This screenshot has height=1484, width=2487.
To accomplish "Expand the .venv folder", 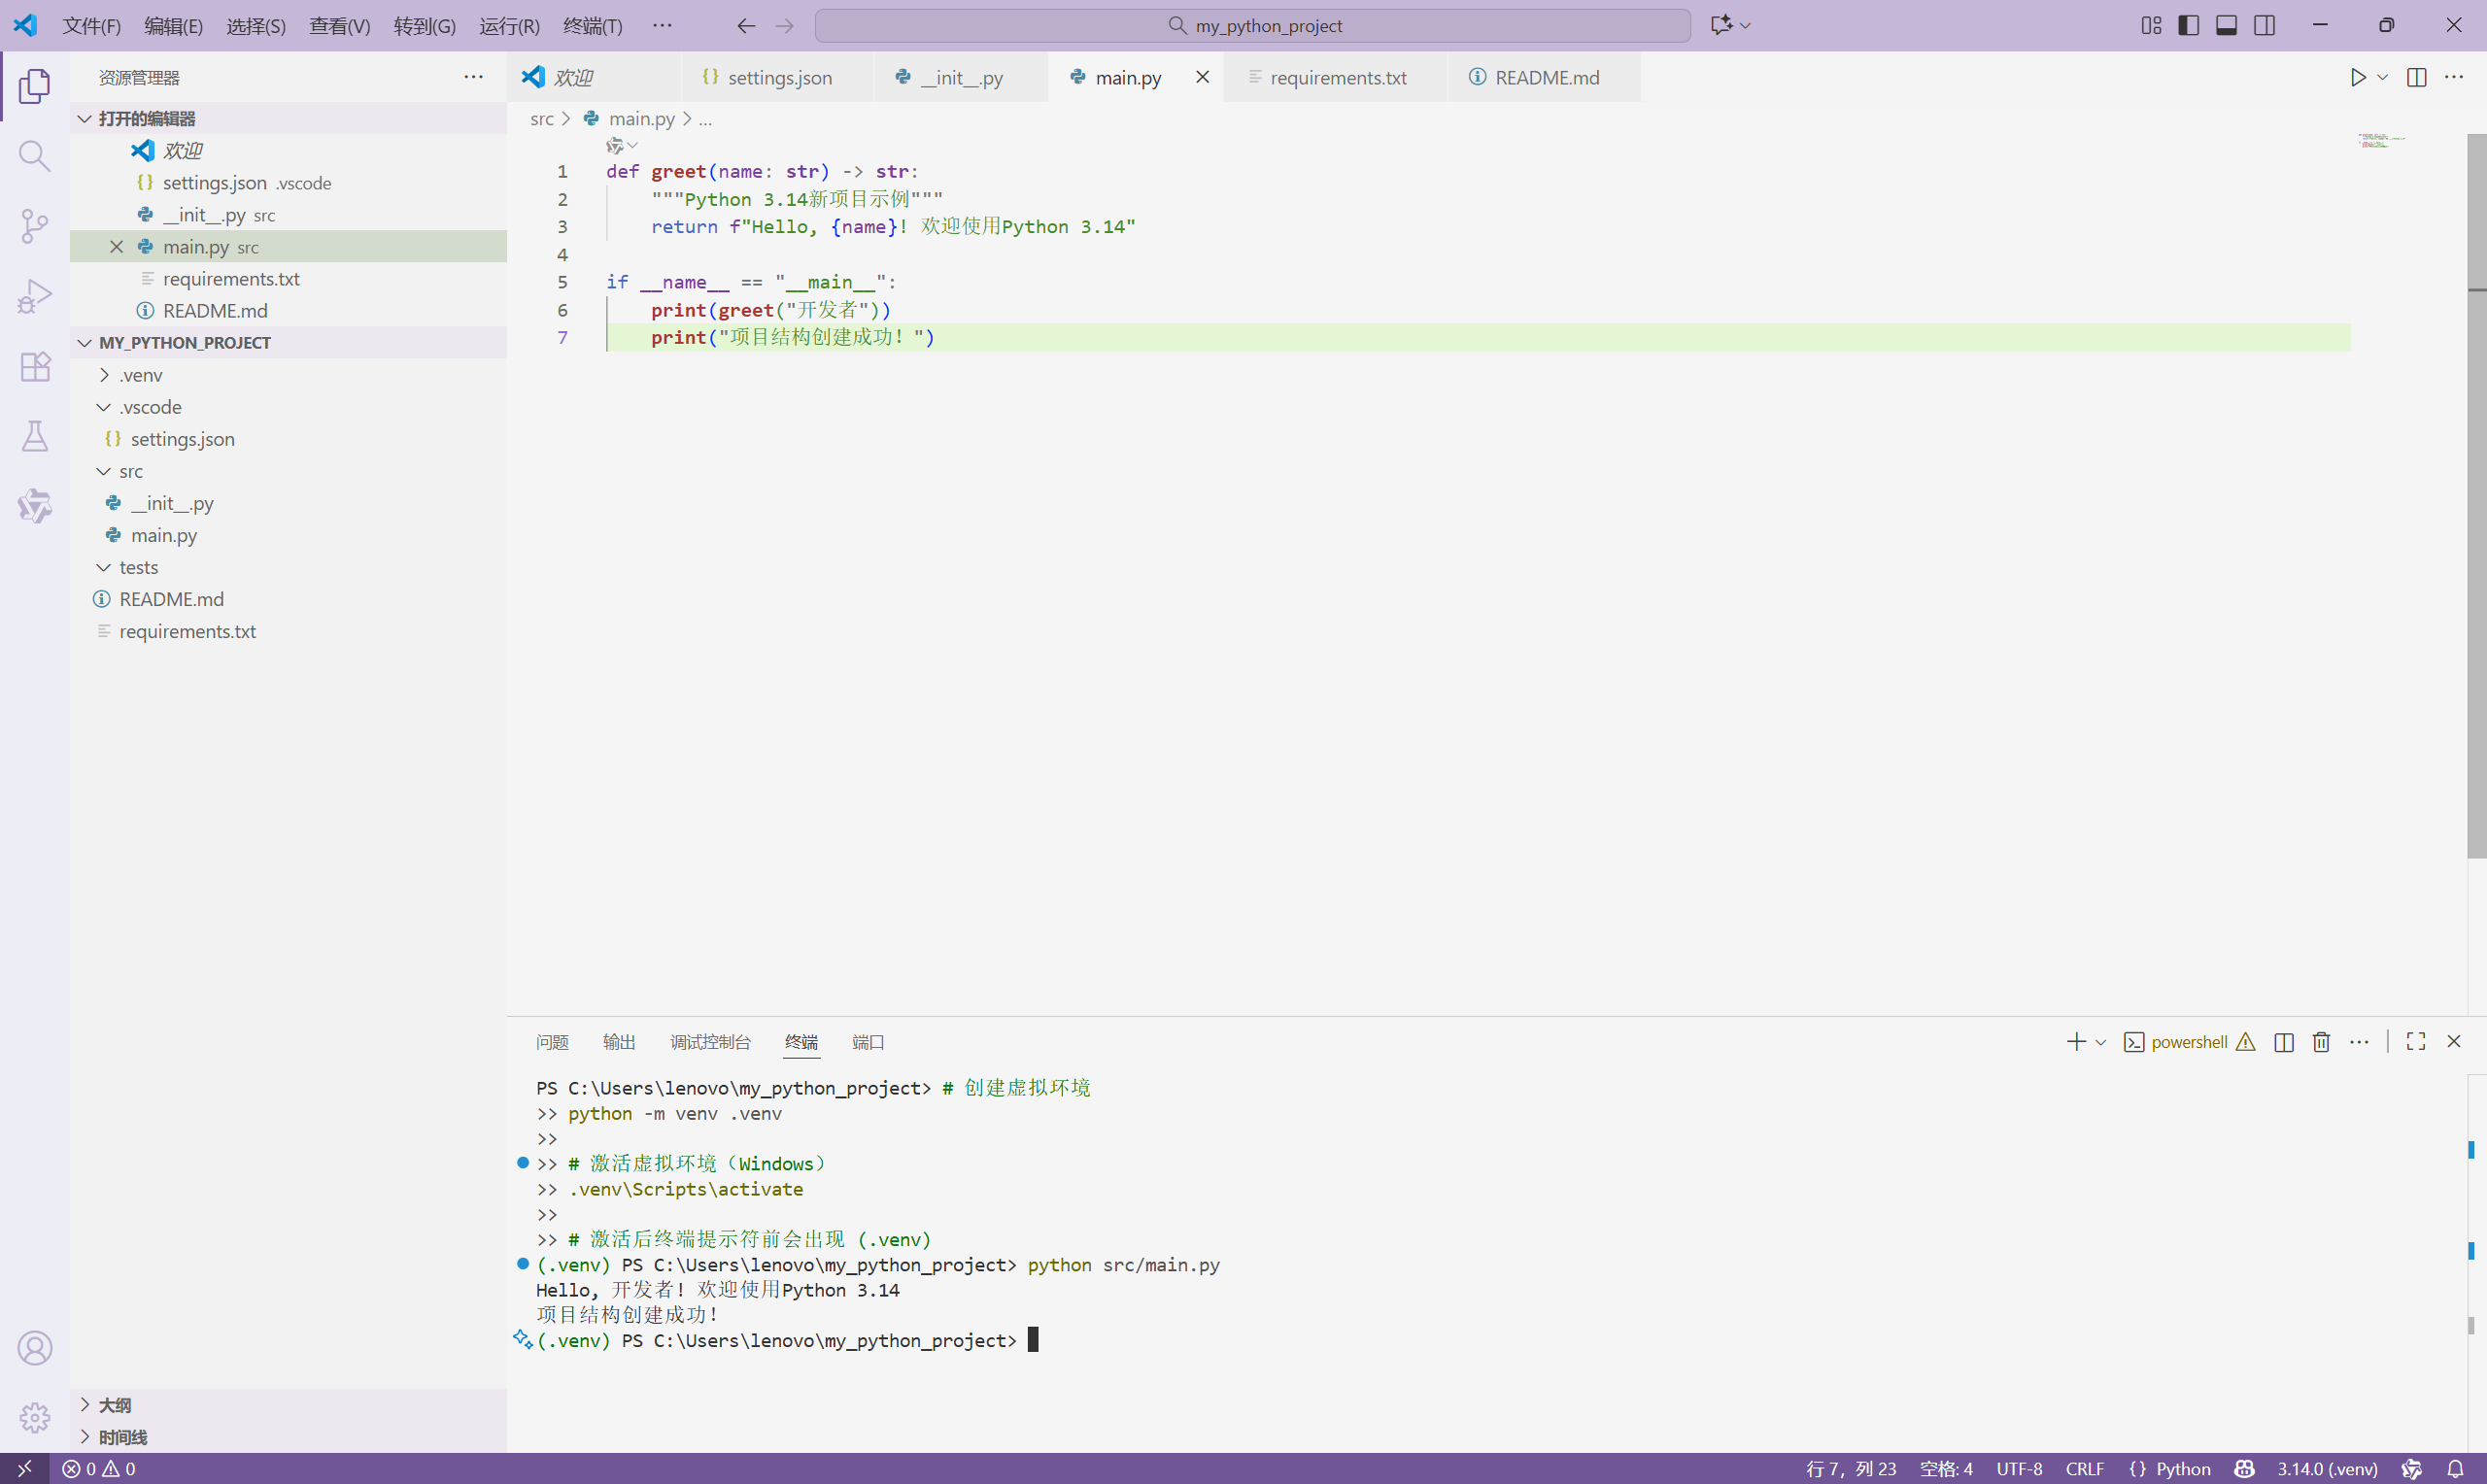I will (103, 375).
